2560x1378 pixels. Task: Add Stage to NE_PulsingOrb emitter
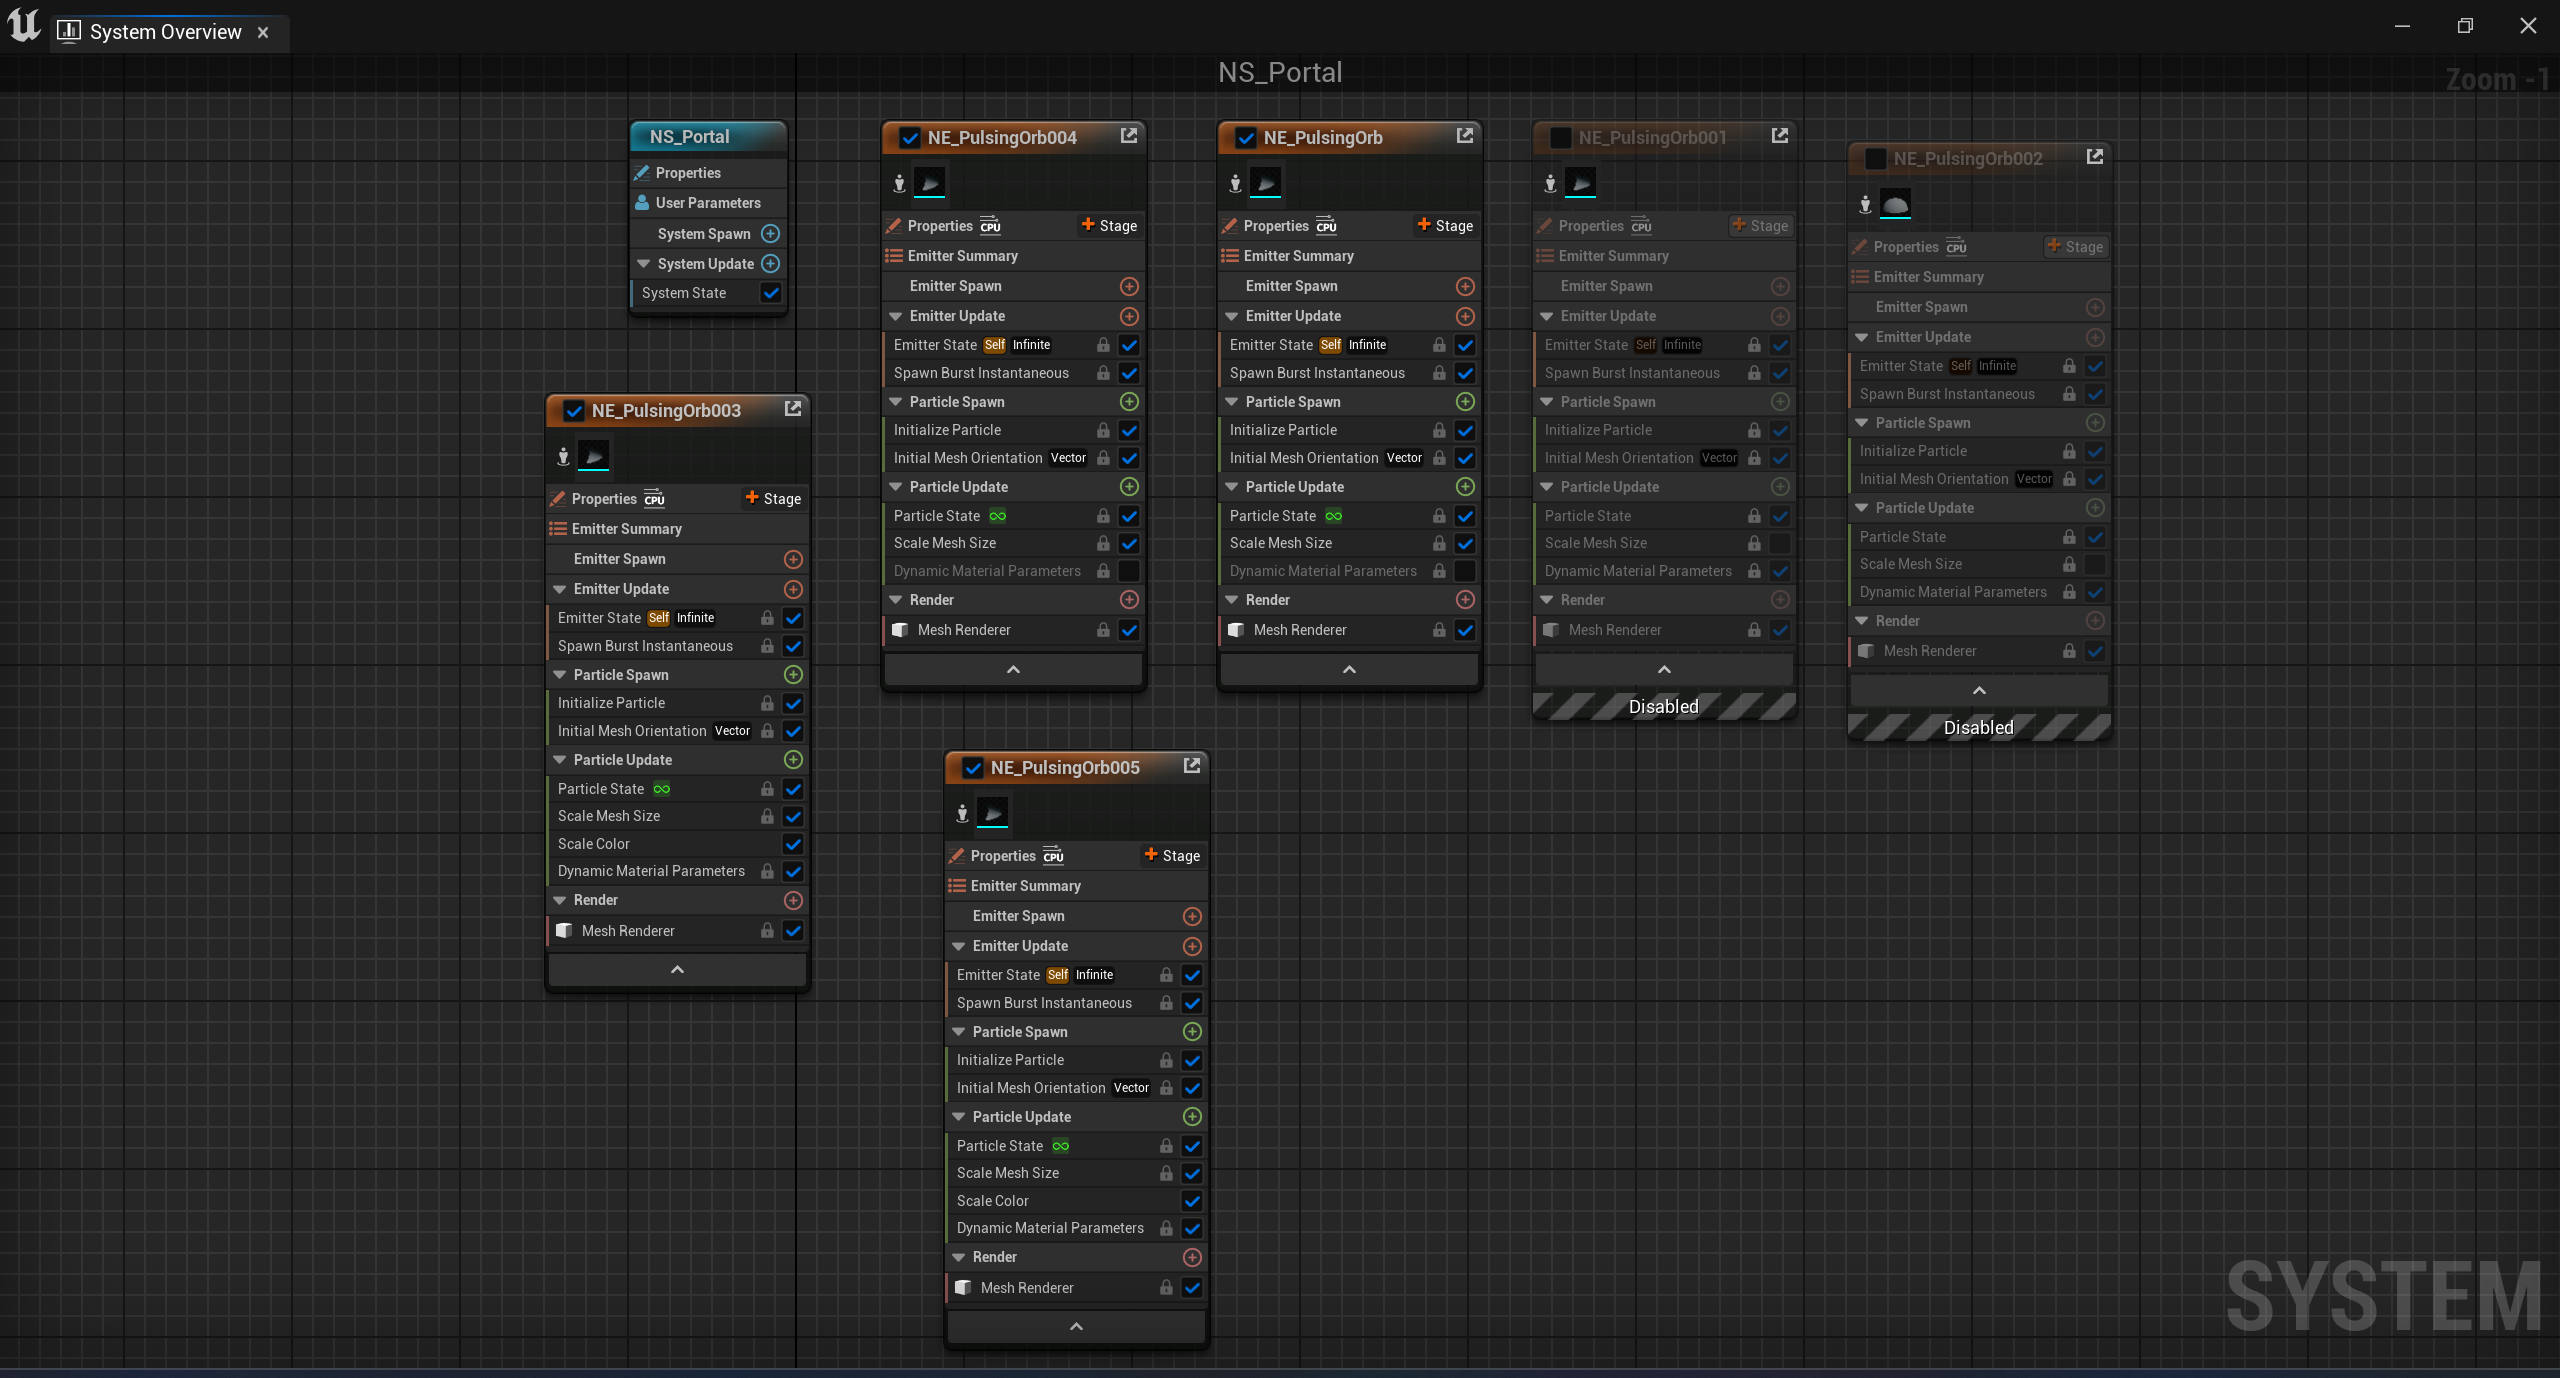tap(1445, 226)
